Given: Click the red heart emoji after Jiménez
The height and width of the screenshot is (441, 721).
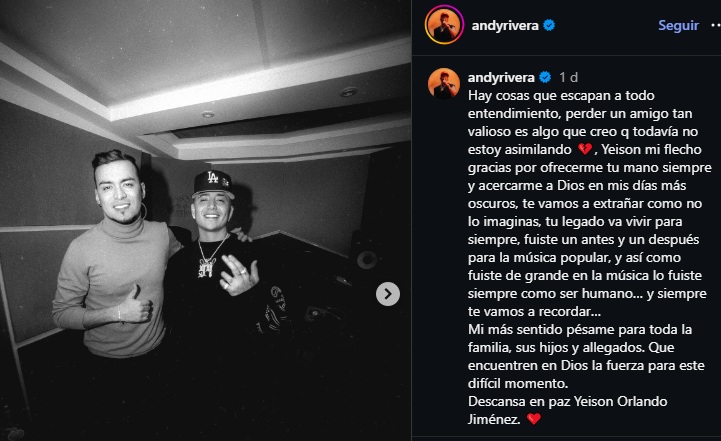Looking at the screenshot, I should [x=534, y=419].
